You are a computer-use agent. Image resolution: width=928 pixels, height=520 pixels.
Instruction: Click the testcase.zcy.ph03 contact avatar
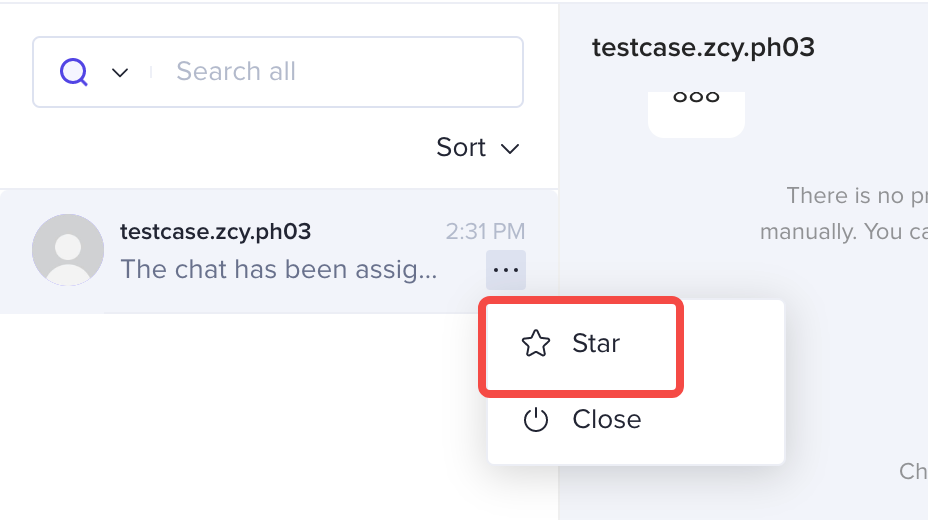point(68,250)
